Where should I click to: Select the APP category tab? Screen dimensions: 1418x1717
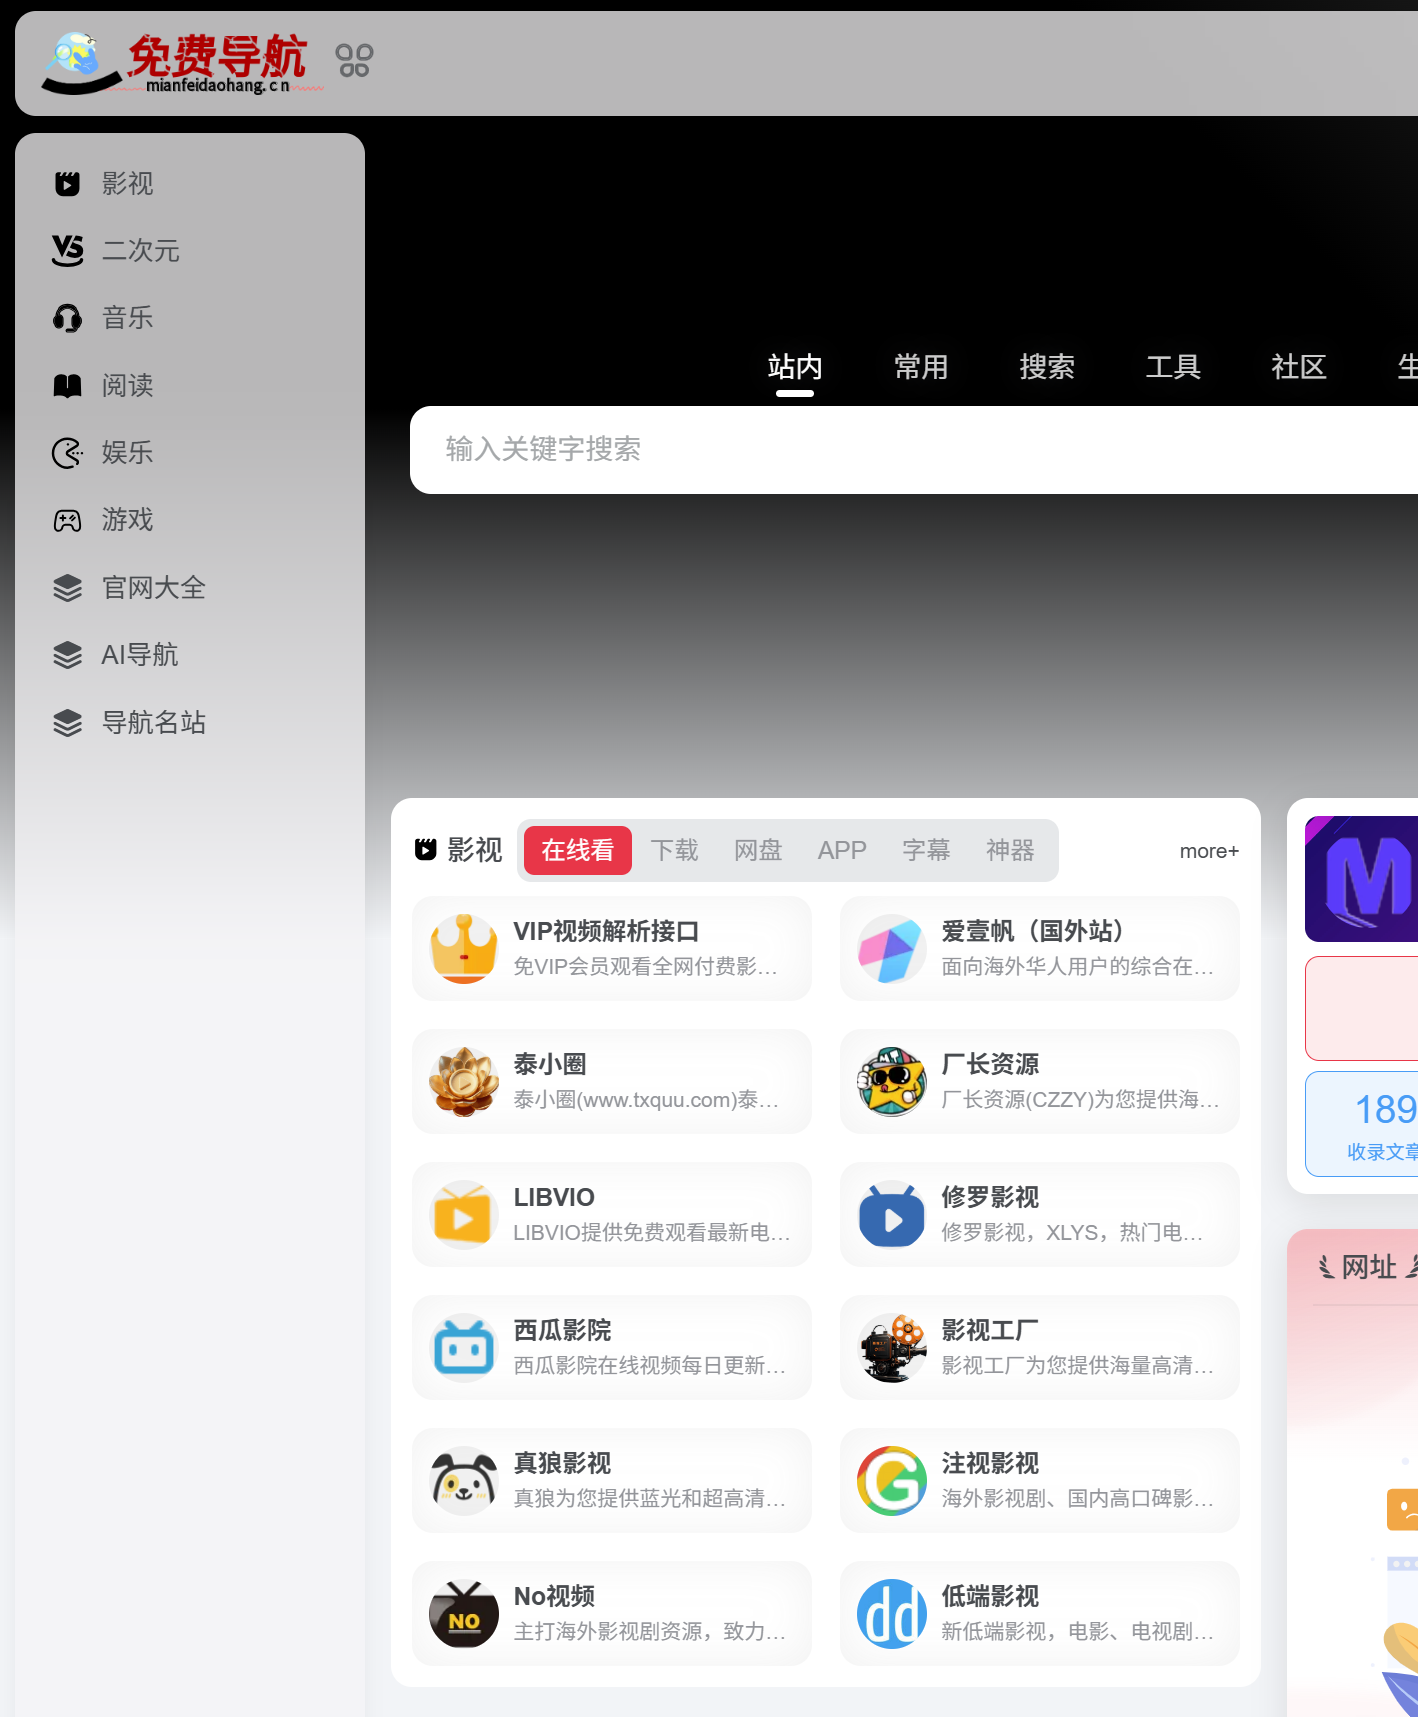click(x=842, y=850)
